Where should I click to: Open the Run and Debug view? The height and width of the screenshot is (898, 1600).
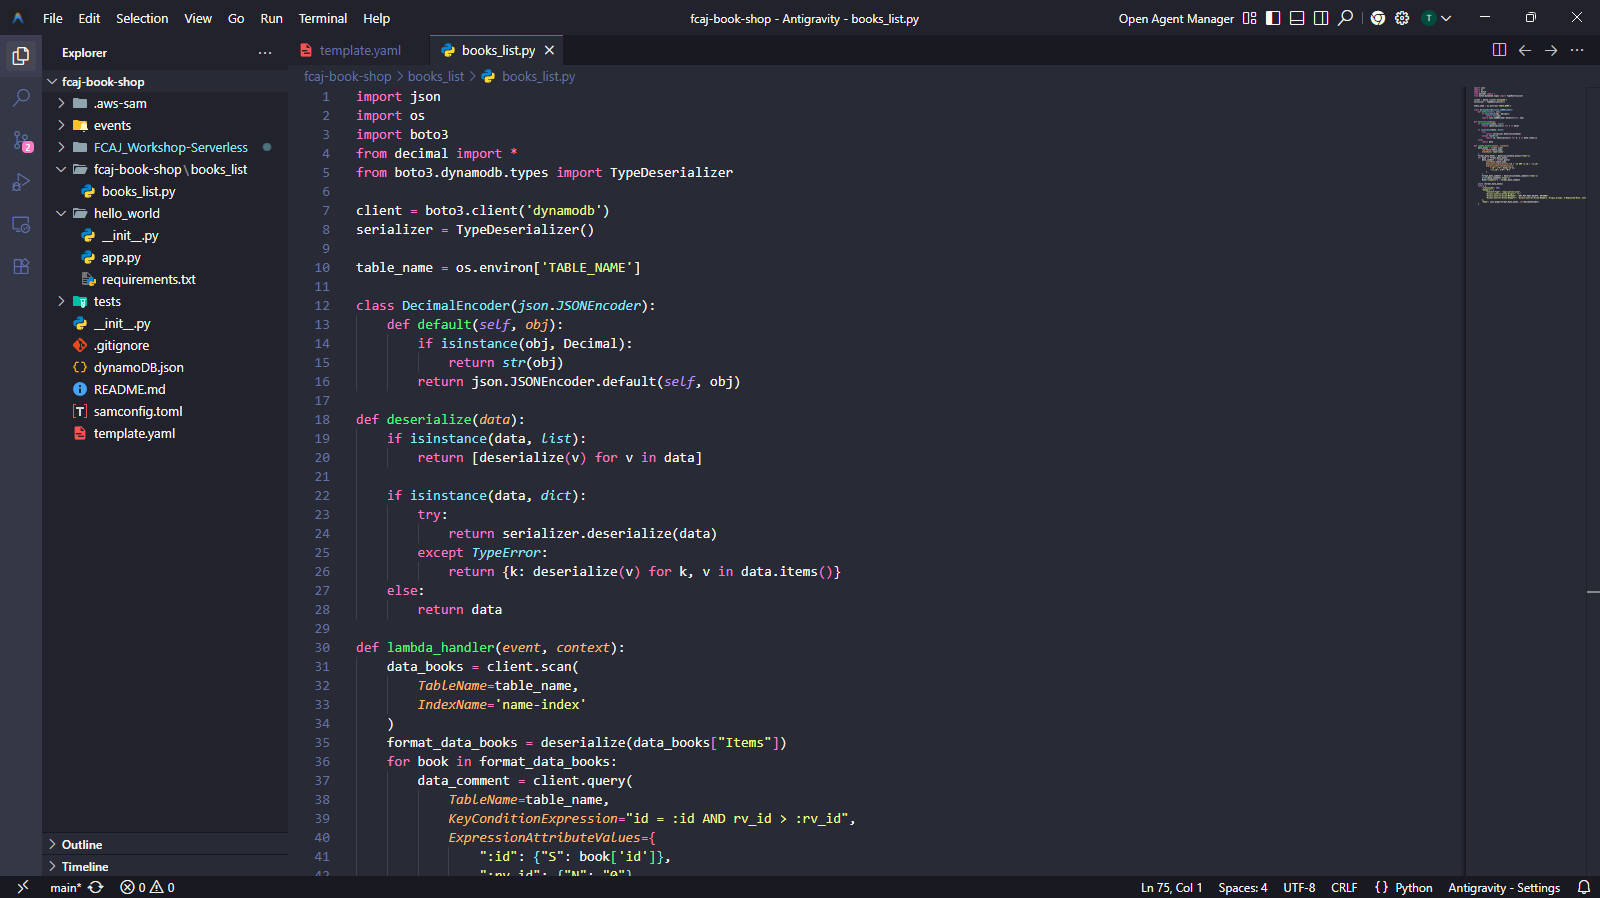click(x=21, y=182)
